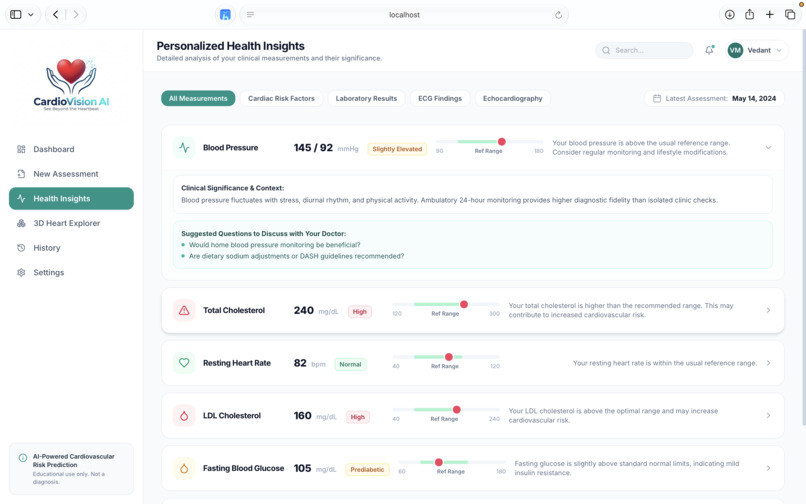806x504 pixels.
Task: Click the Health Insights pulse icon
Action: (x=21, y=199)
